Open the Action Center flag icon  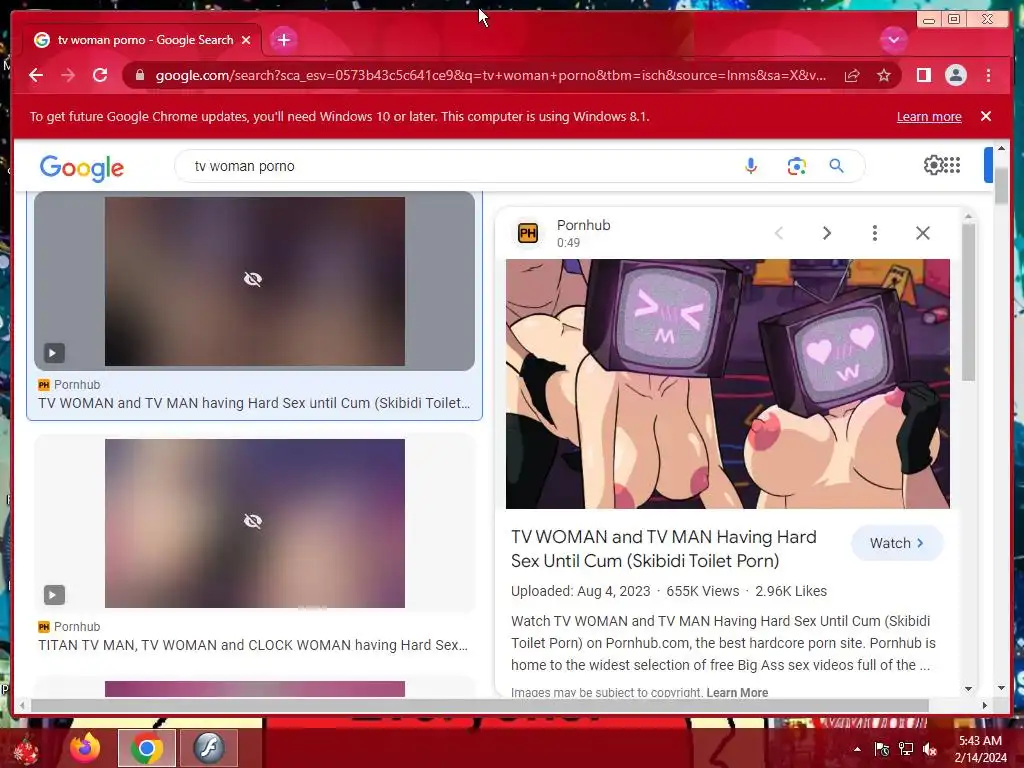click(x=882, y=749)
